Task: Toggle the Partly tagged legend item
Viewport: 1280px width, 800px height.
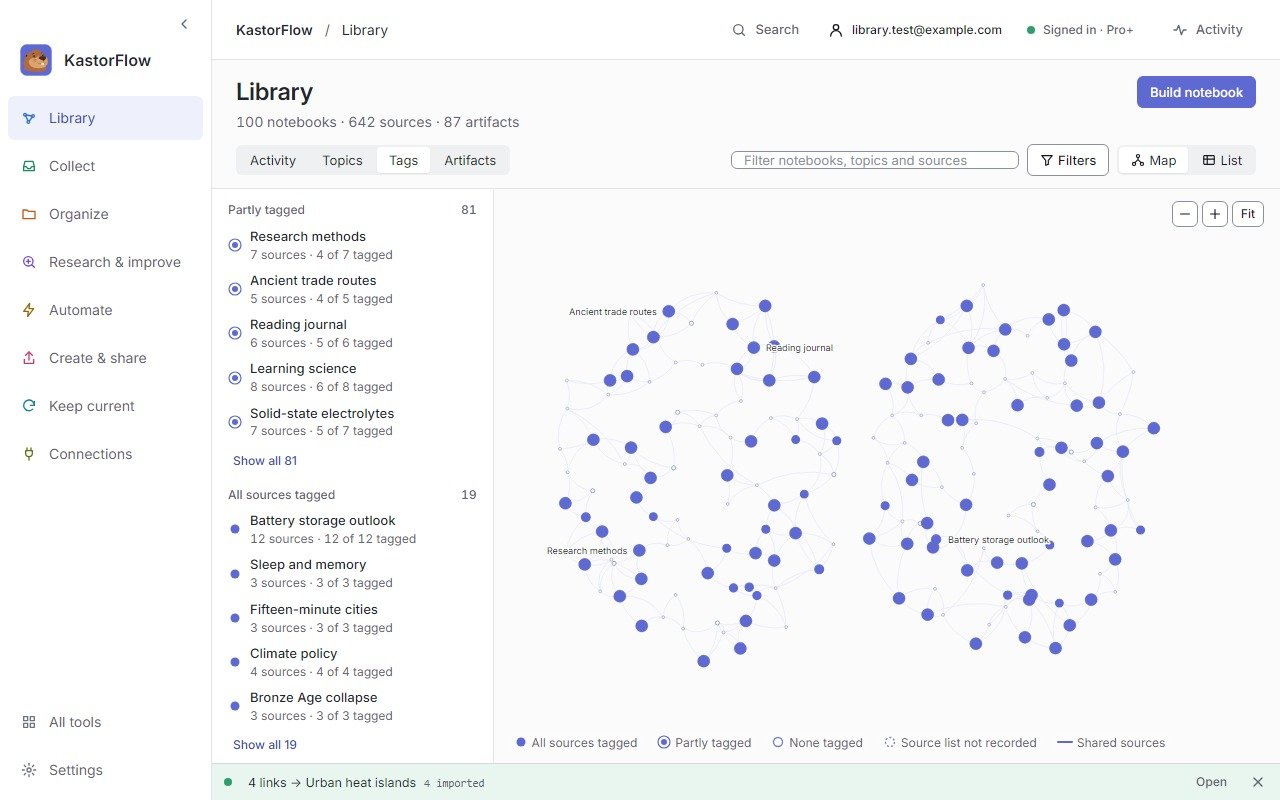Action: pyautogui.click(x=704, y=743)
